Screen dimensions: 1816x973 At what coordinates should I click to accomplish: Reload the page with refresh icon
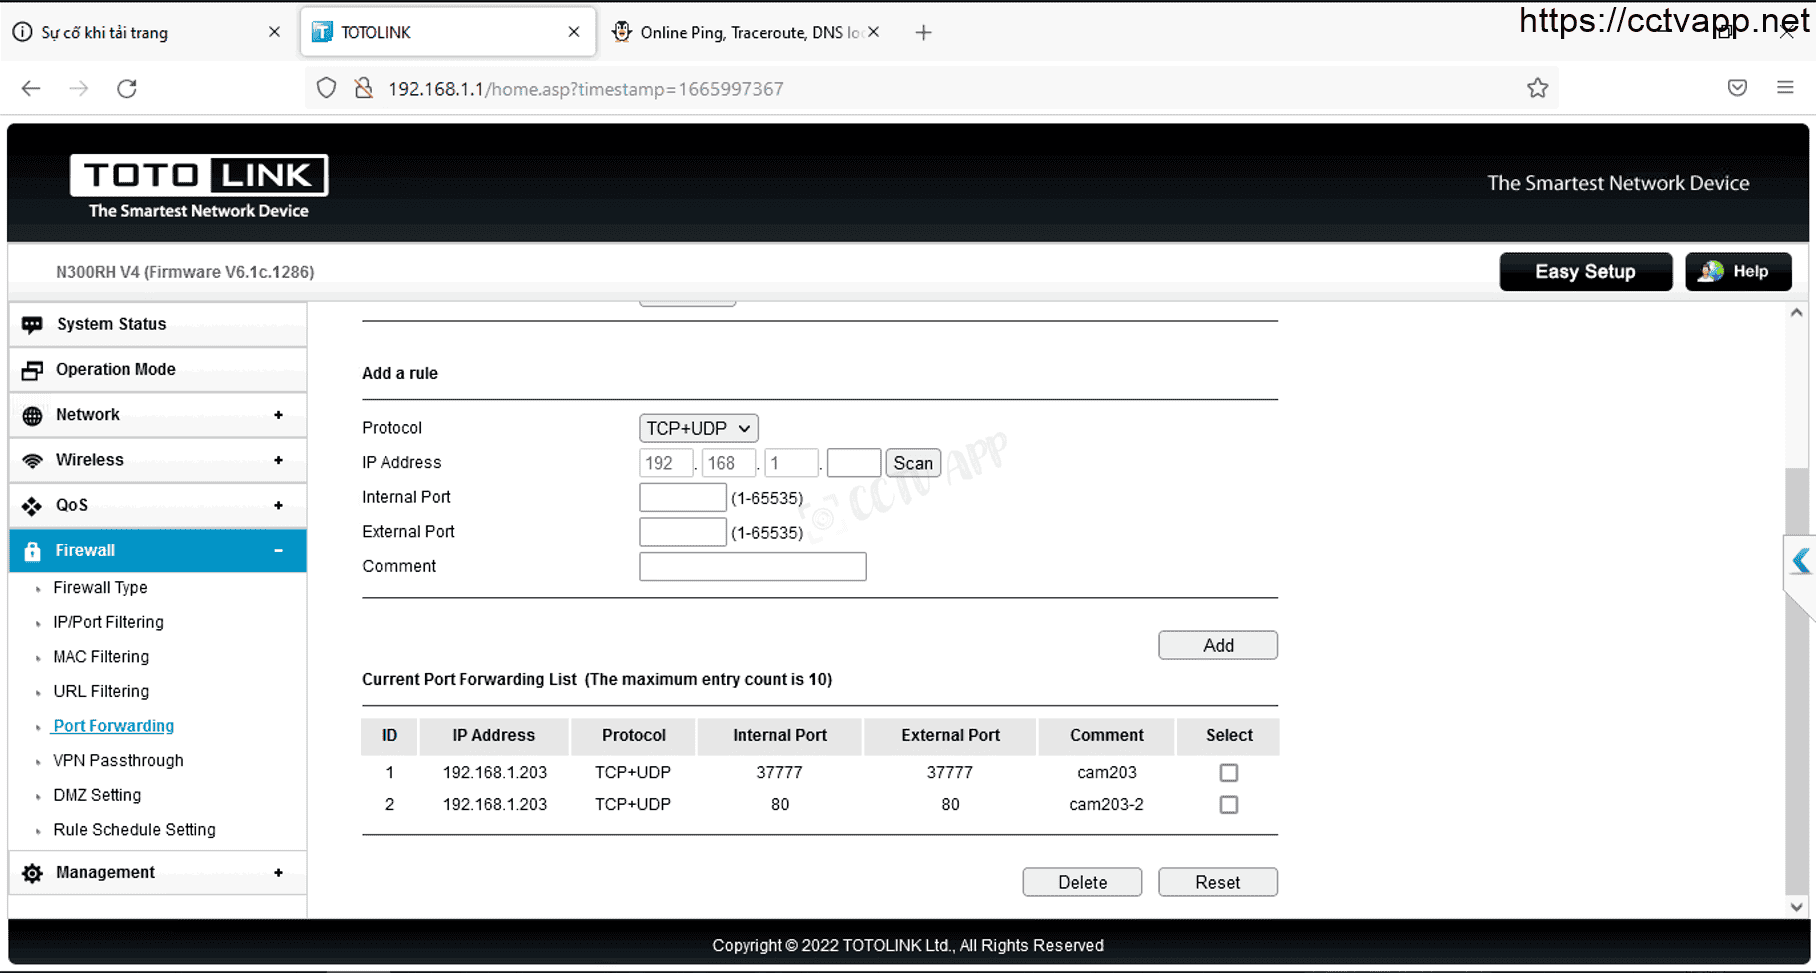coord(127,89)
